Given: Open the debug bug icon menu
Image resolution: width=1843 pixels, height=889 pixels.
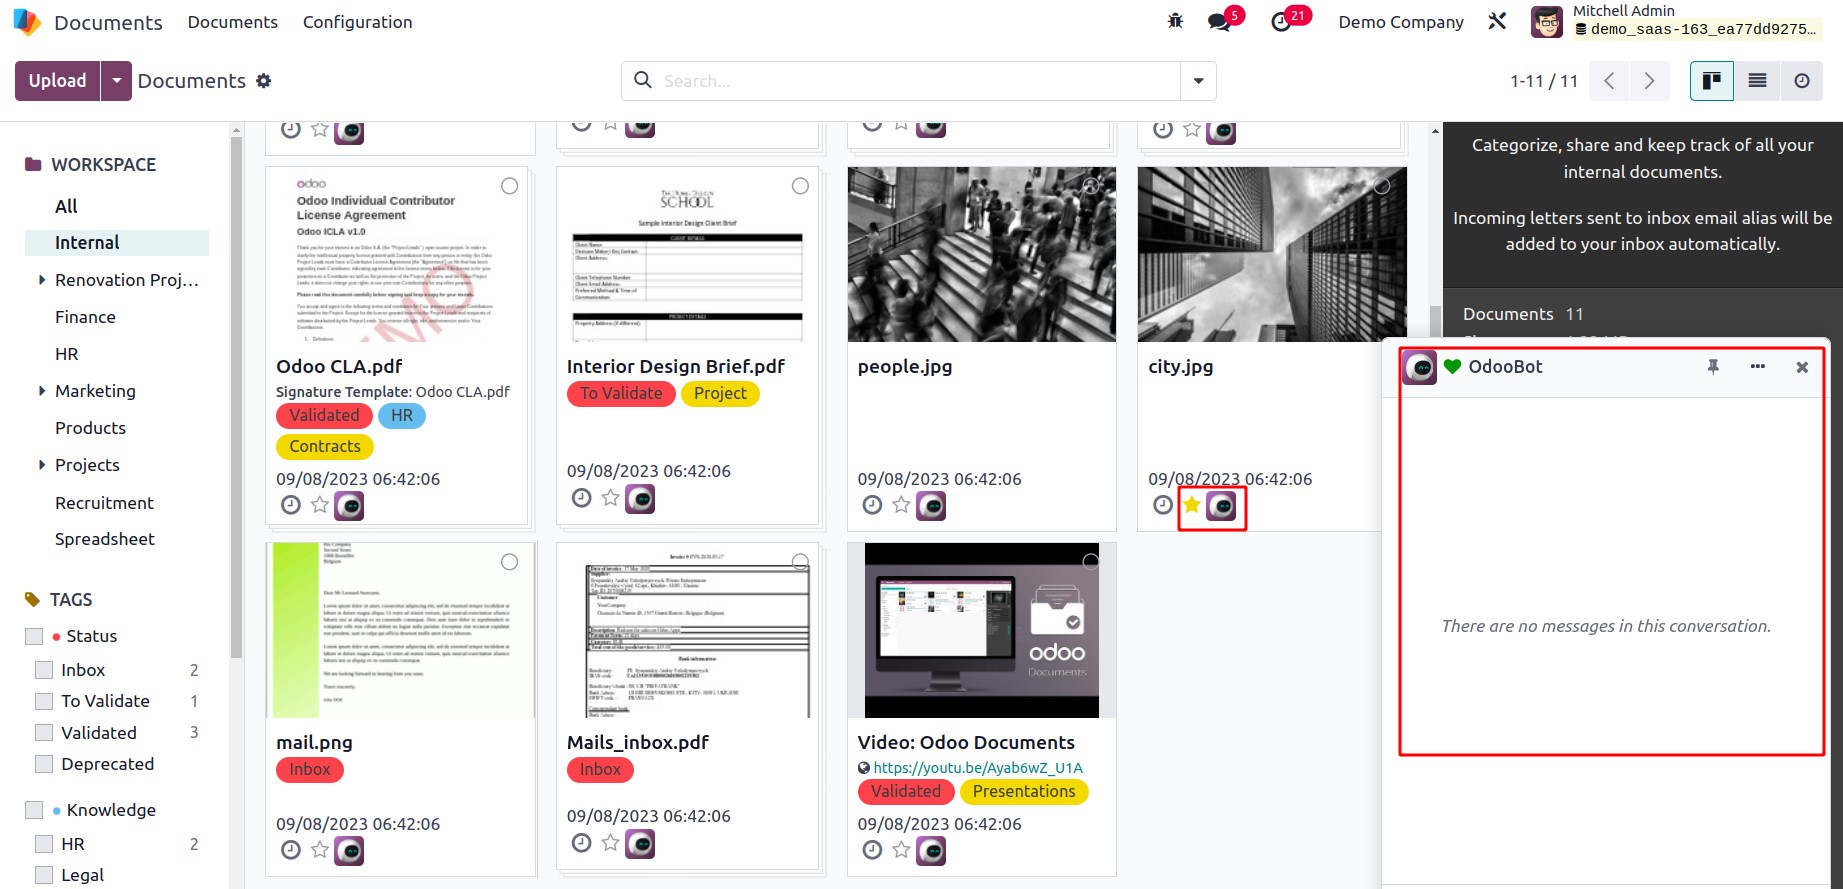Looking at the screenshot, I should pyautogui.click(x=1175, y=21).
